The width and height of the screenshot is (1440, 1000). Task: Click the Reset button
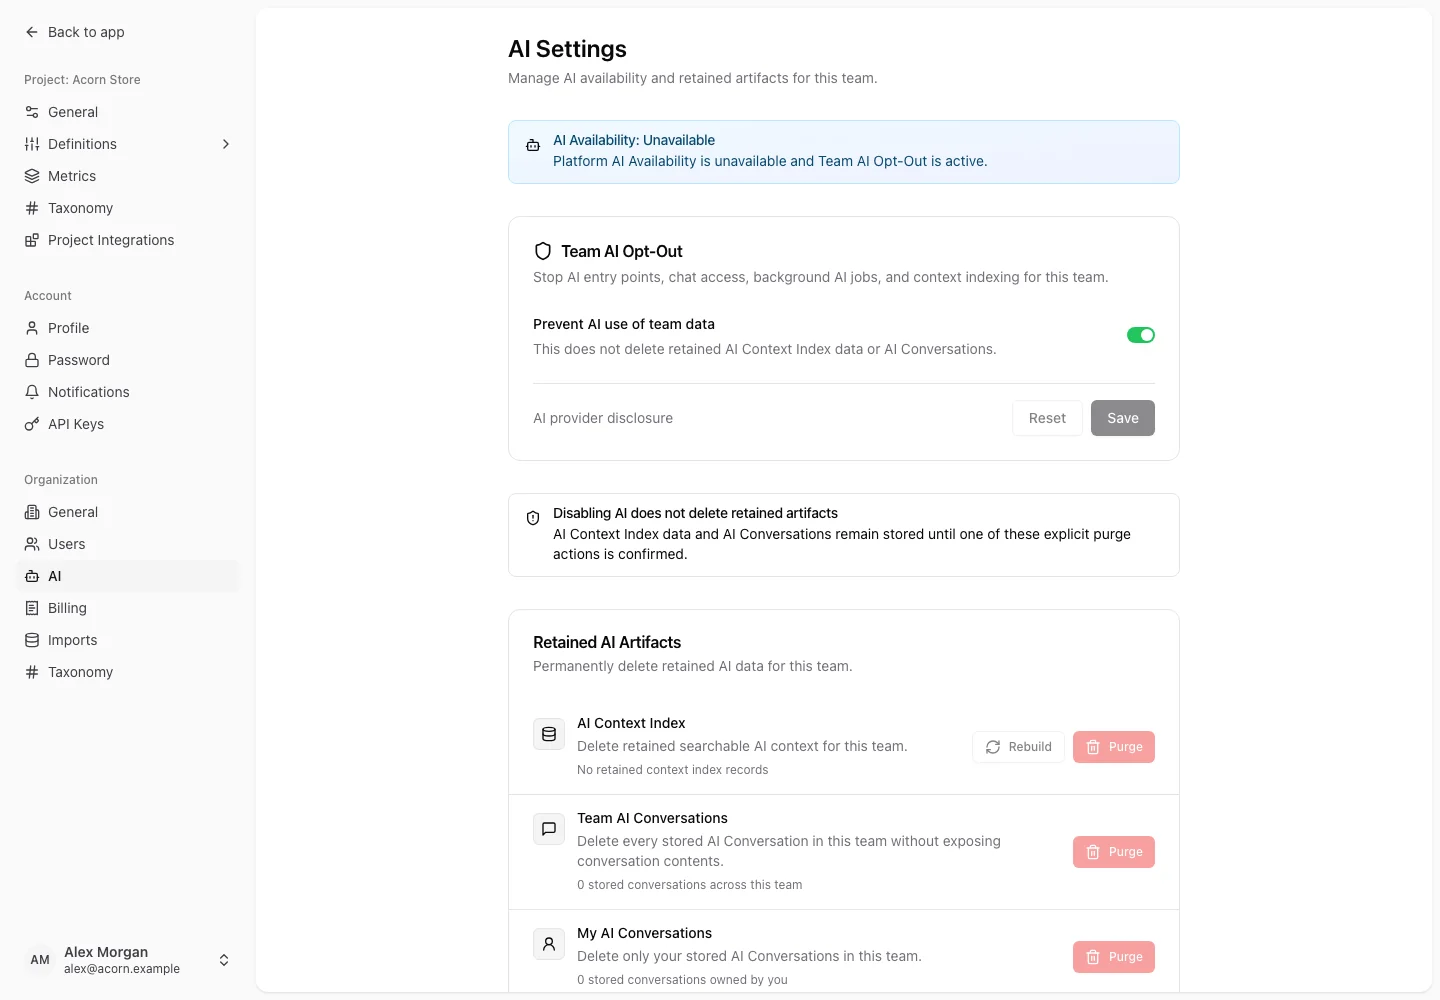tap(1047, 418)
